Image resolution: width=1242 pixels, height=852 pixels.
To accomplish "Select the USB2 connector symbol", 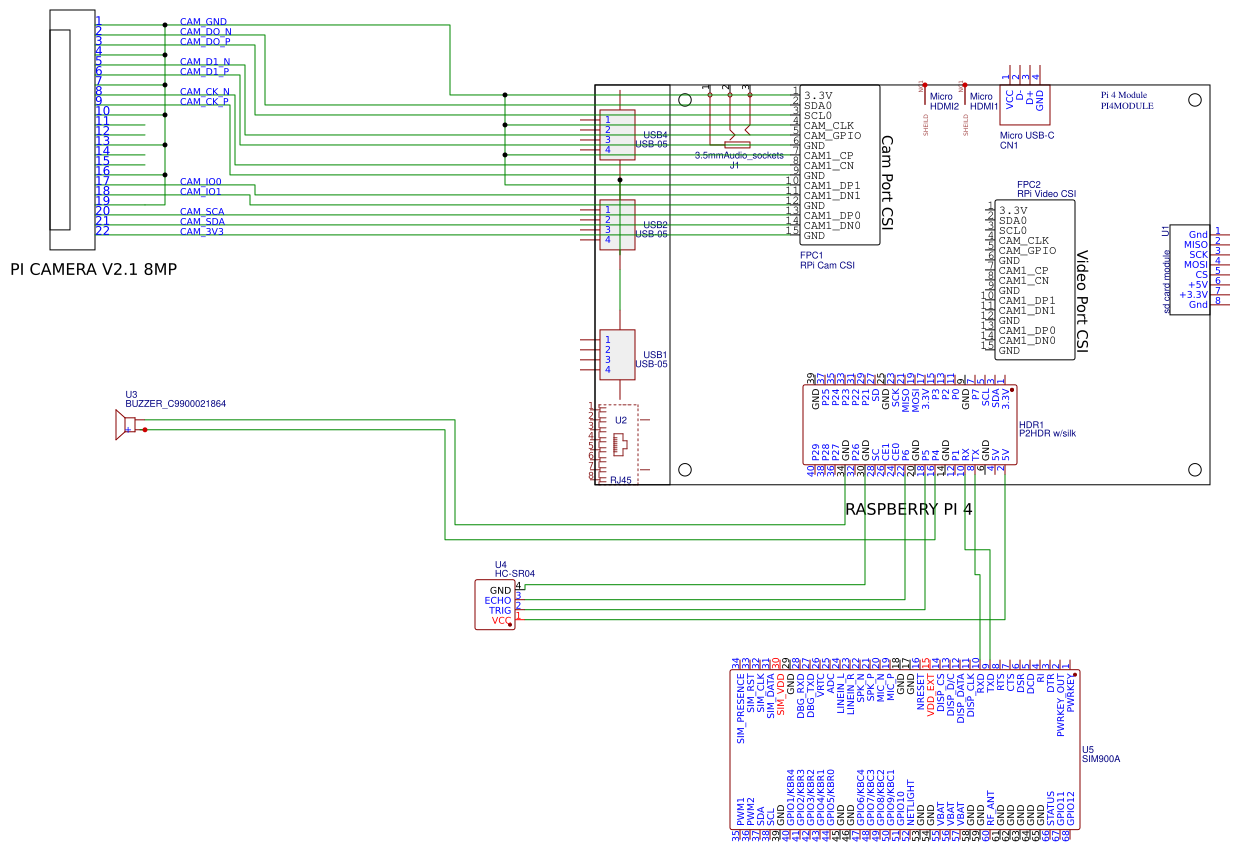I will [617, 225].
